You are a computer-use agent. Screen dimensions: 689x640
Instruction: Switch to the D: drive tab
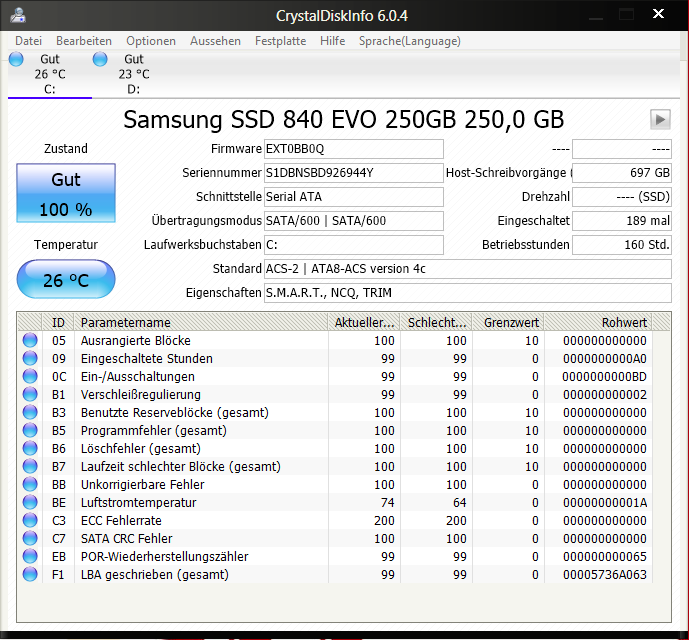click(x=134, y=74)
